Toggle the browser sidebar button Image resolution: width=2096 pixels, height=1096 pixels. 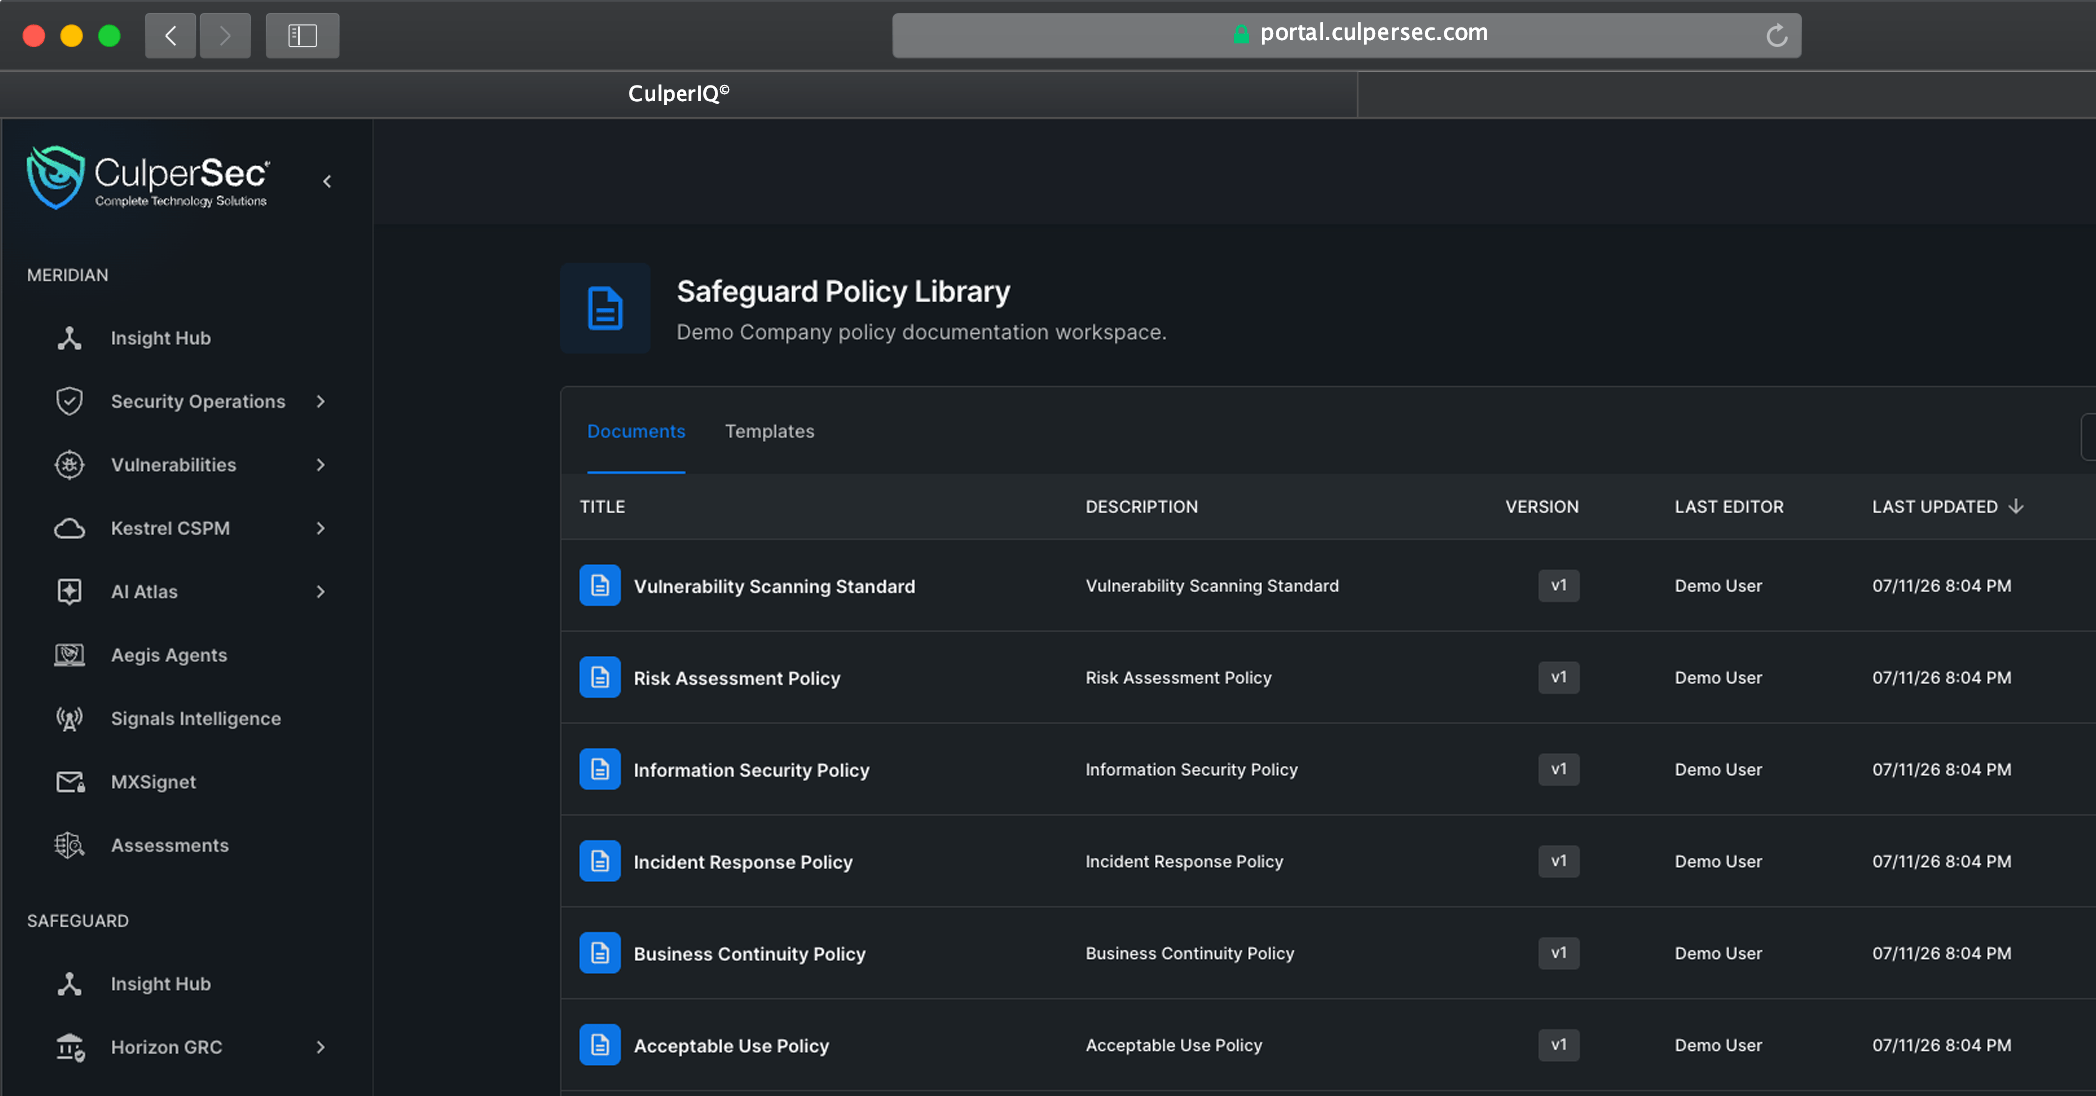(302, 36)
